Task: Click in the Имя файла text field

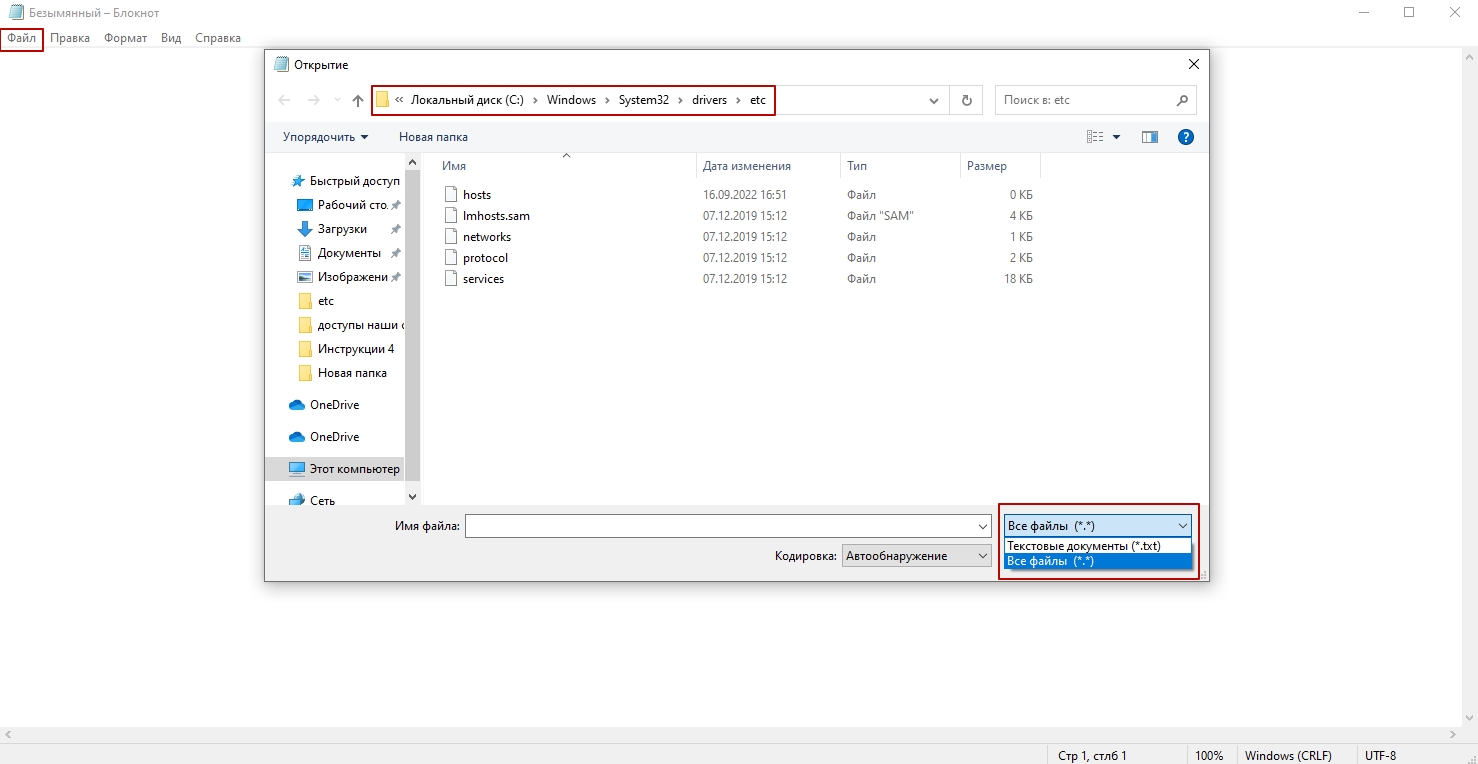Action: click(720, 526)
